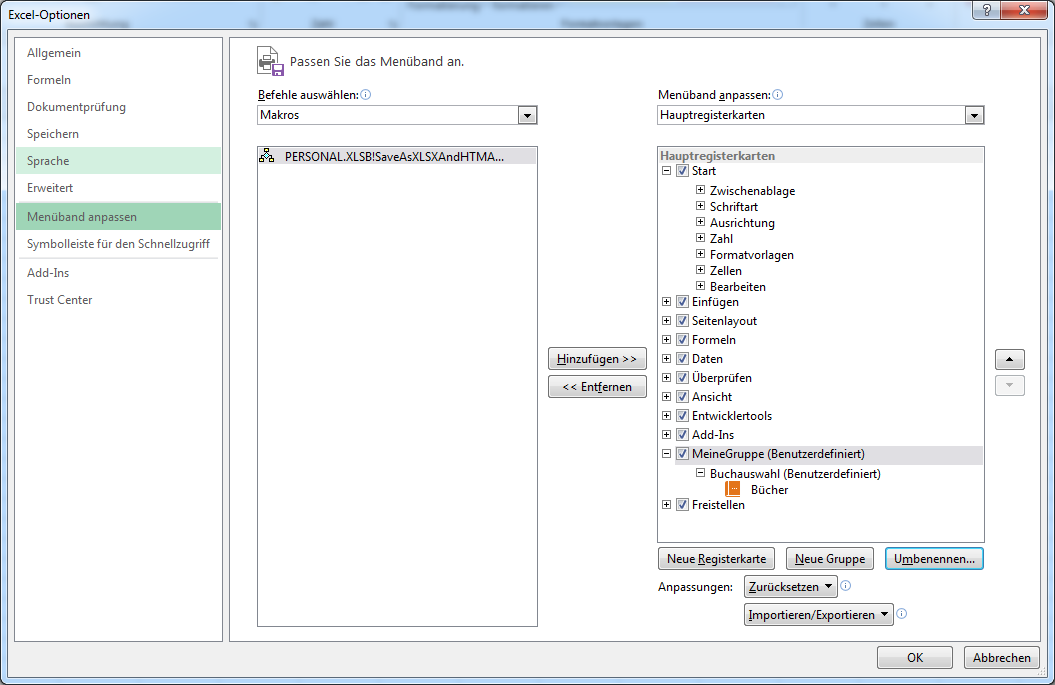The height and width of the screenshot is (685, 1055).
Task: Click the Hinzufügen >> button
Action: tap(597, 359)
